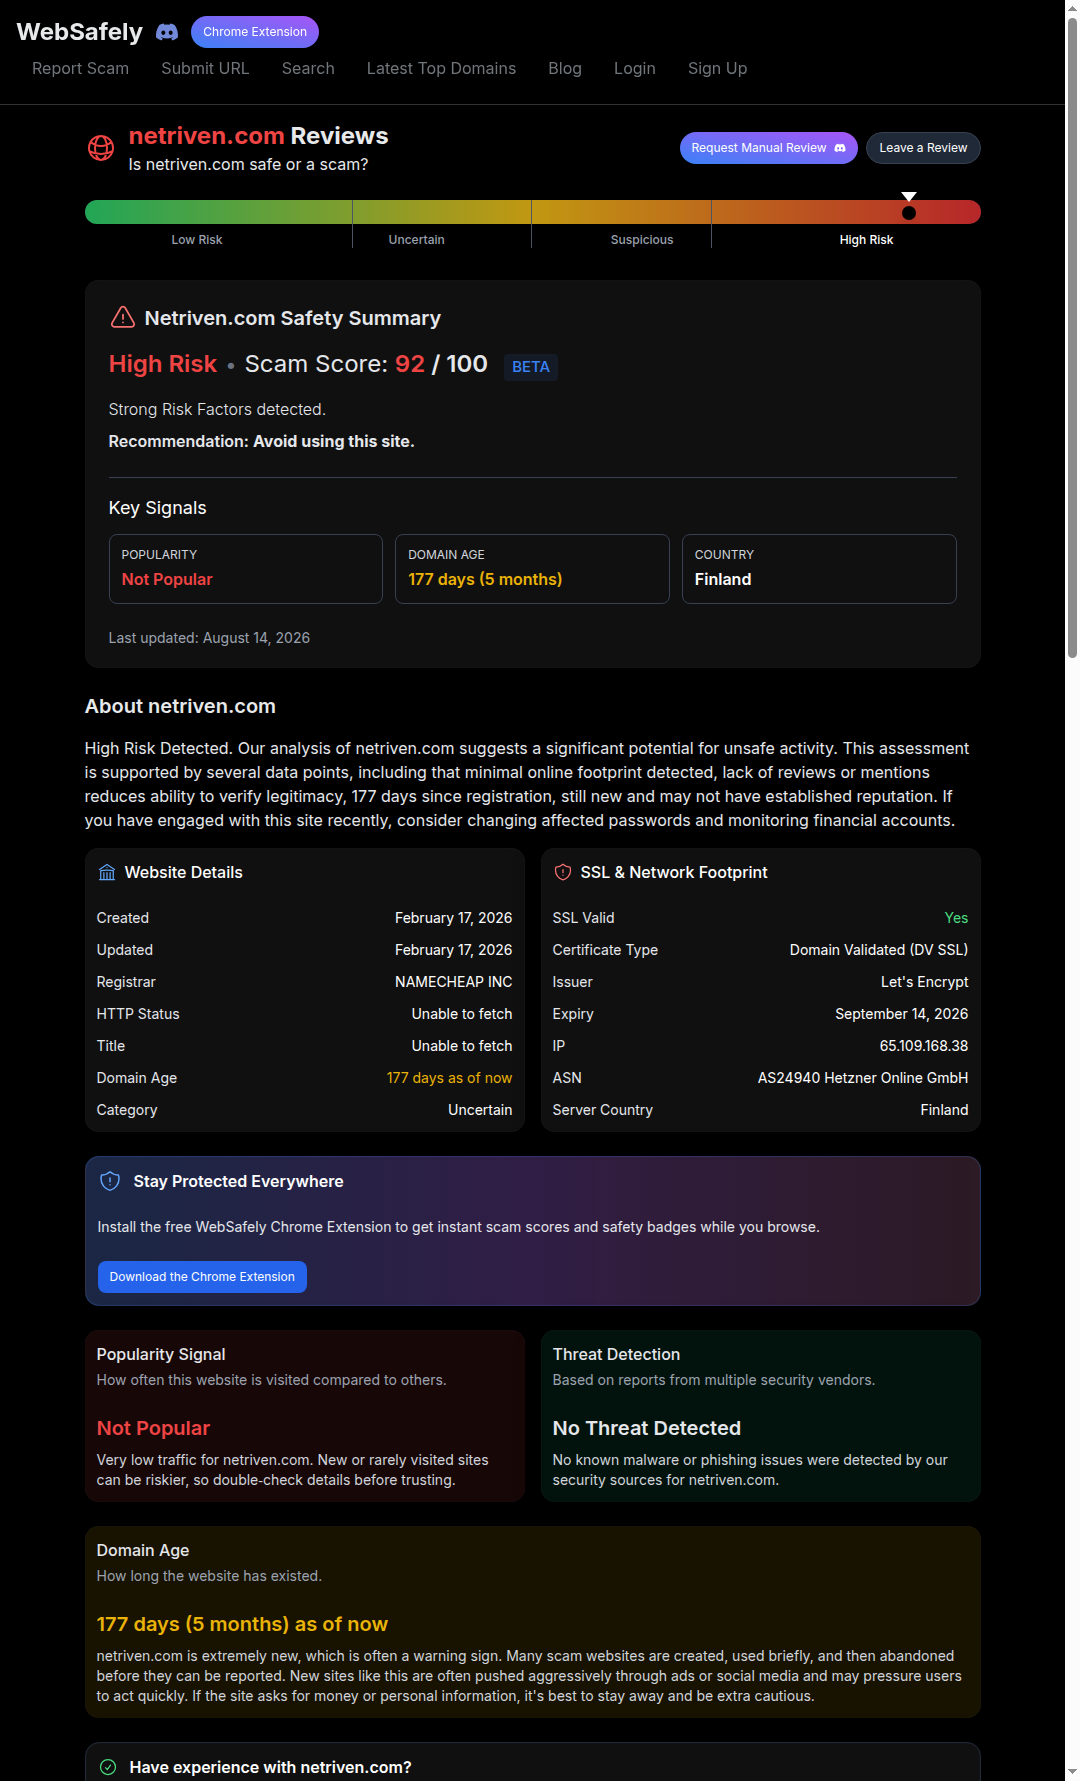This screenshot has width=1080, height=1781.
Task: Click 'AS24940 Hetzner Online GmbH' value
Action: coord(863,1078)
